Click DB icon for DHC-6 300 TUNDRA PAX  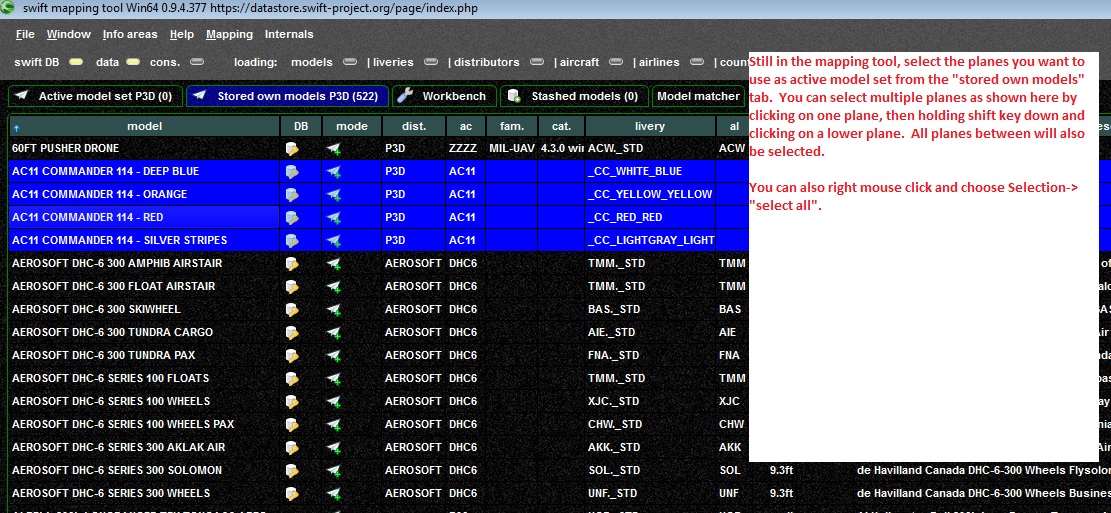pyautogui.click(x=291, y=355)
